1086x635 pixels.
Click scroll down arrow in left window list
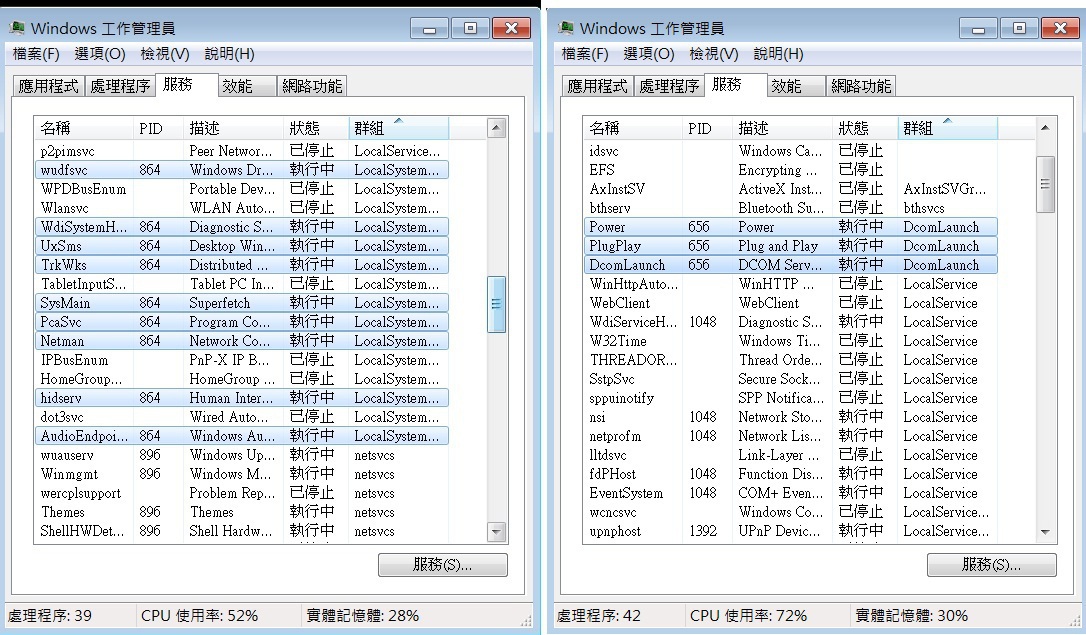pyautogui.click(x=497, y=532)
